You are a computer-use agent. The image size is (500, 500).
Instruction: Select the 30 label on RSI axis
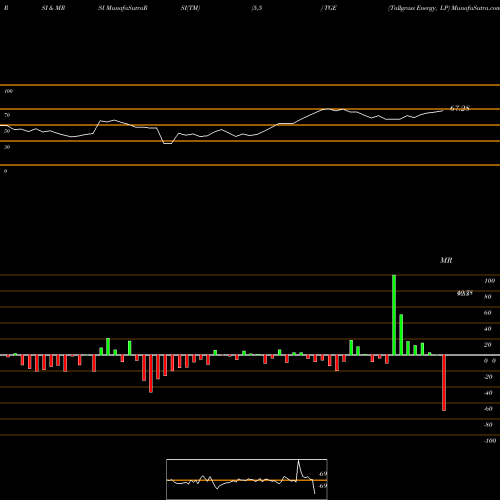tap(7, 147)
